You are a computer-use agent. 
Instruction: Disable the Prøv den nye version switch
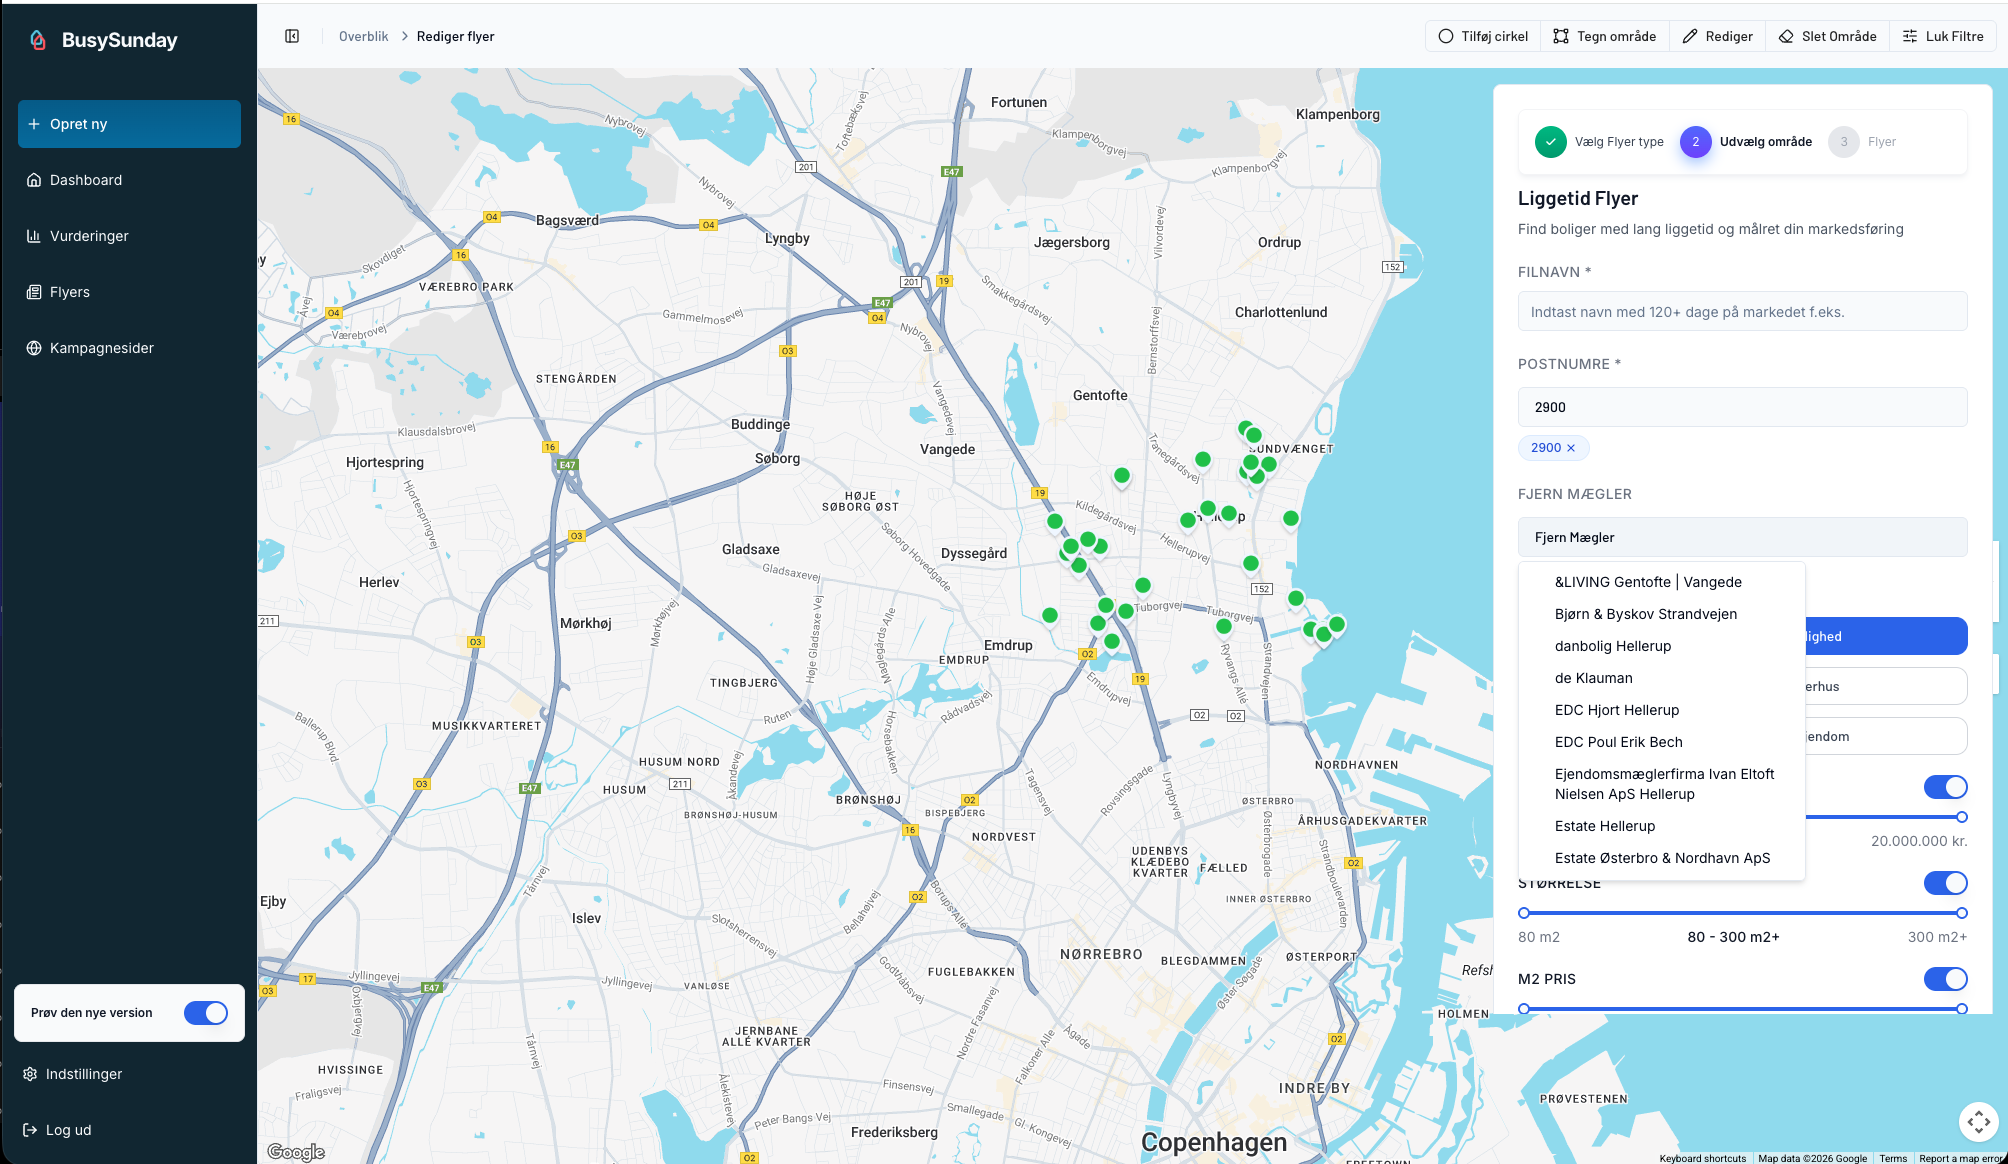(206, 1013)
